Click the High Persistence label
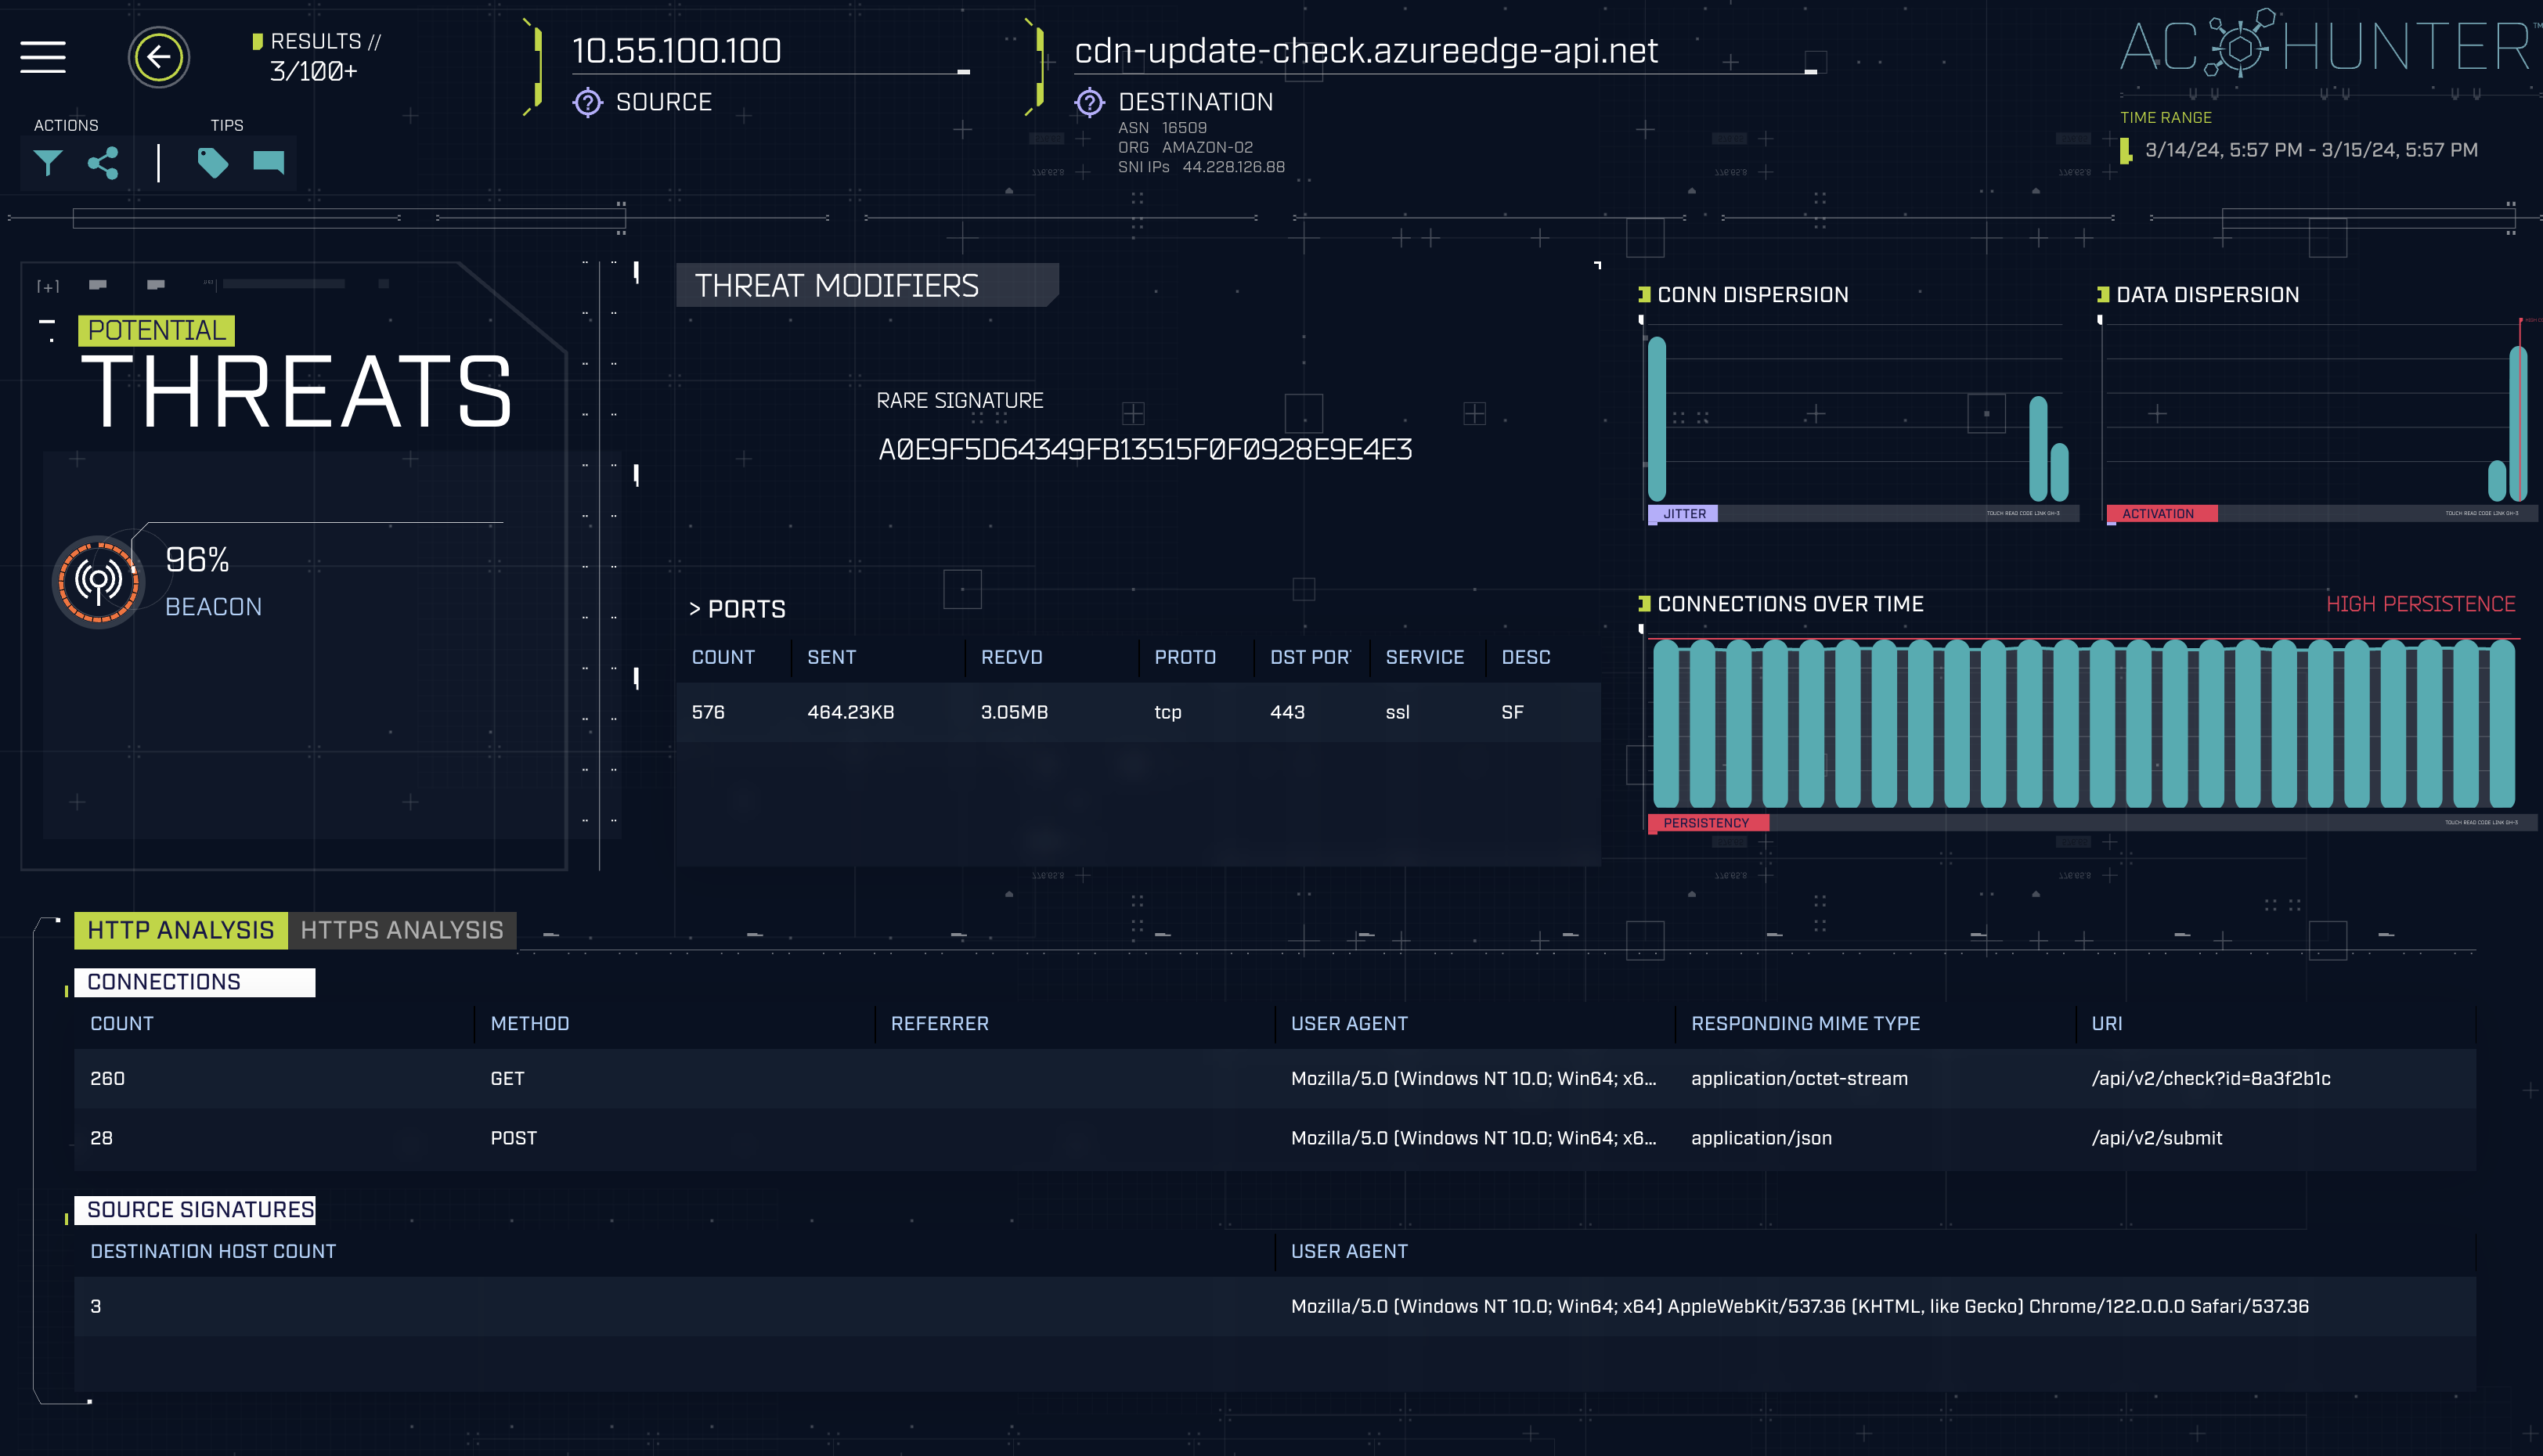This screenshot has width=2543, height=1456. click(x=2420, y=604)
